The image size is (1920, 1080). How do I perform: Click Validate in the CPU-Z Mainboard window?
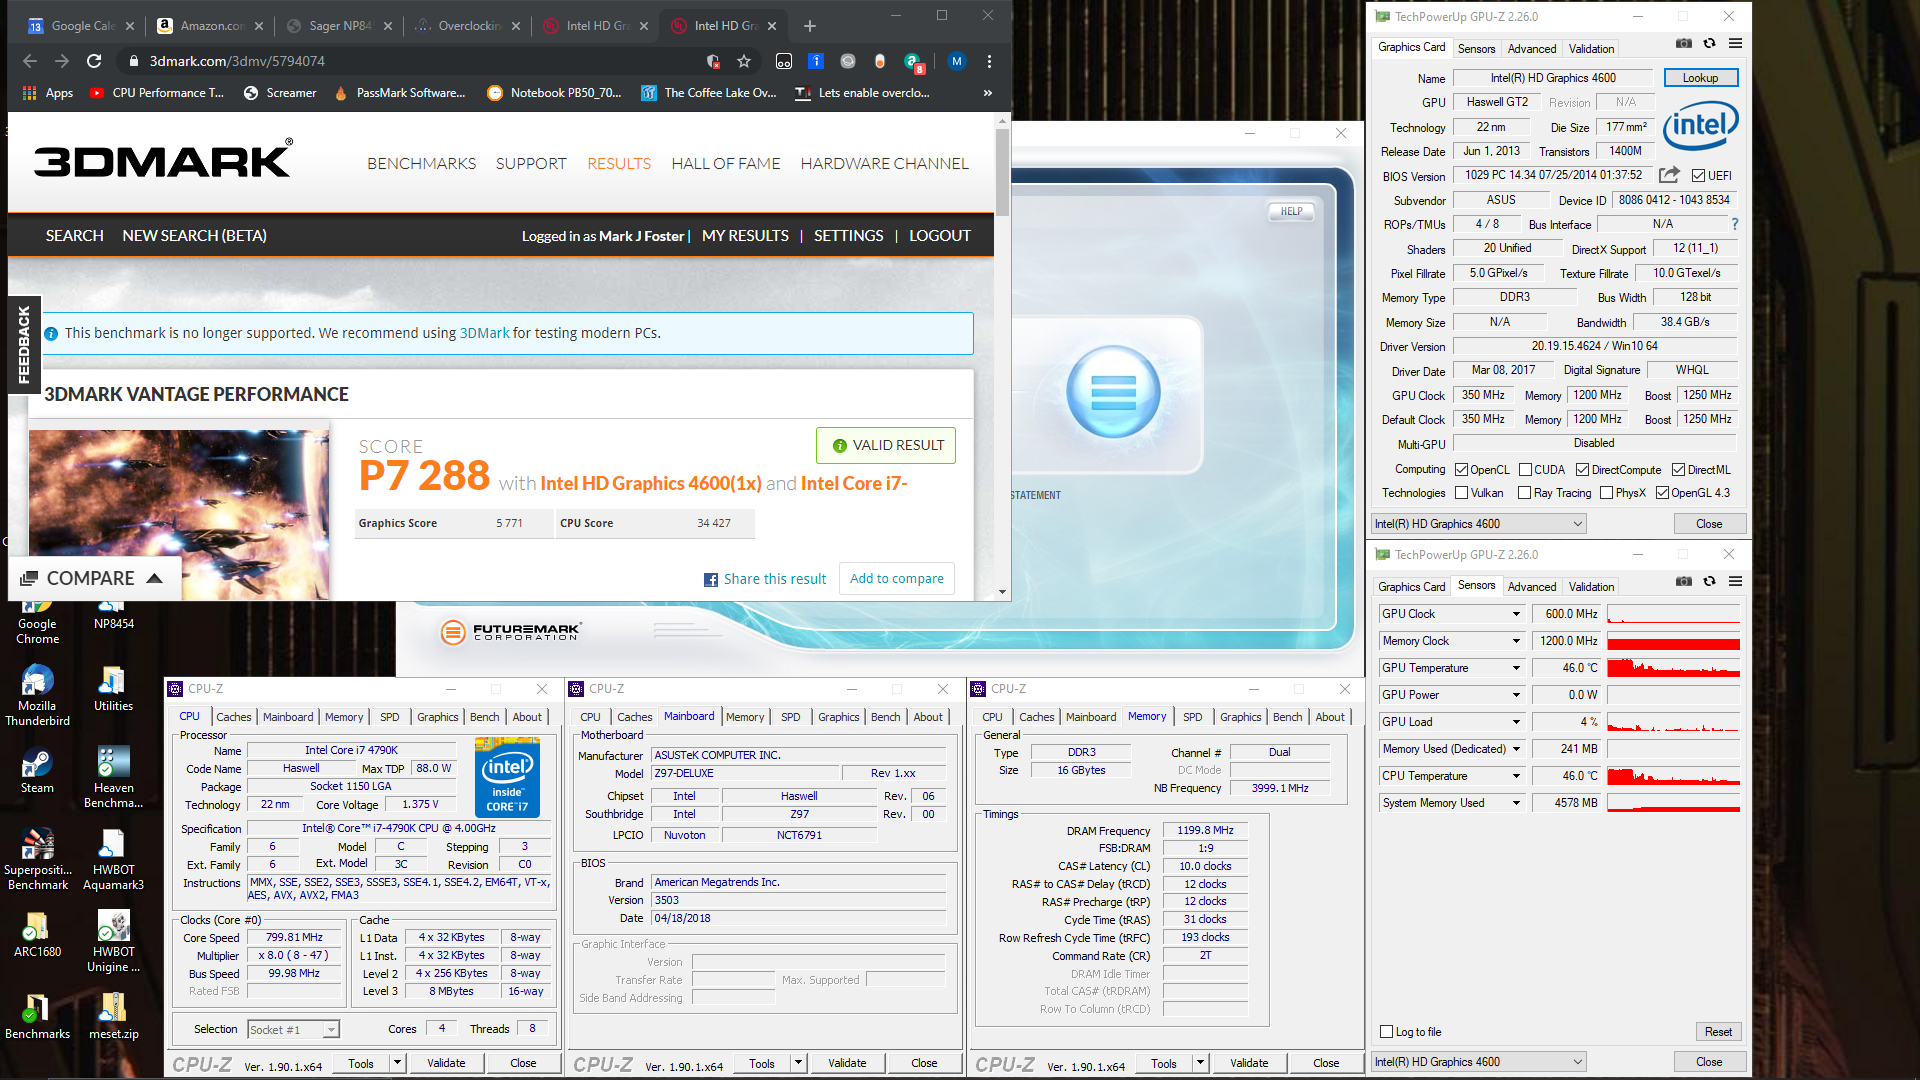[846, 1063]
